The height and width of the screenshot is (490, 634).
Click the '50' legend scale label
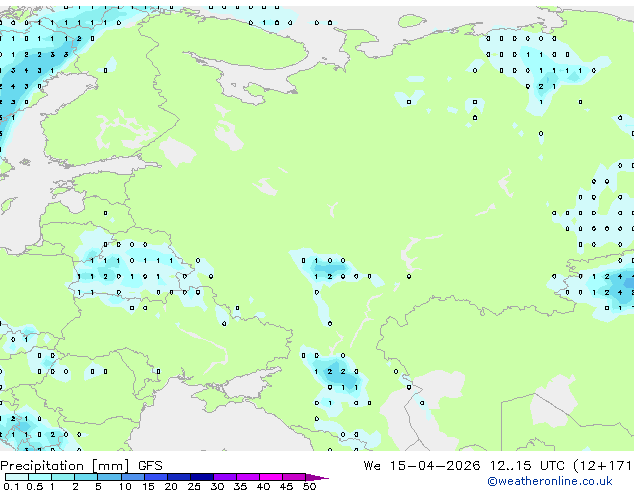(x=309, y=486)
